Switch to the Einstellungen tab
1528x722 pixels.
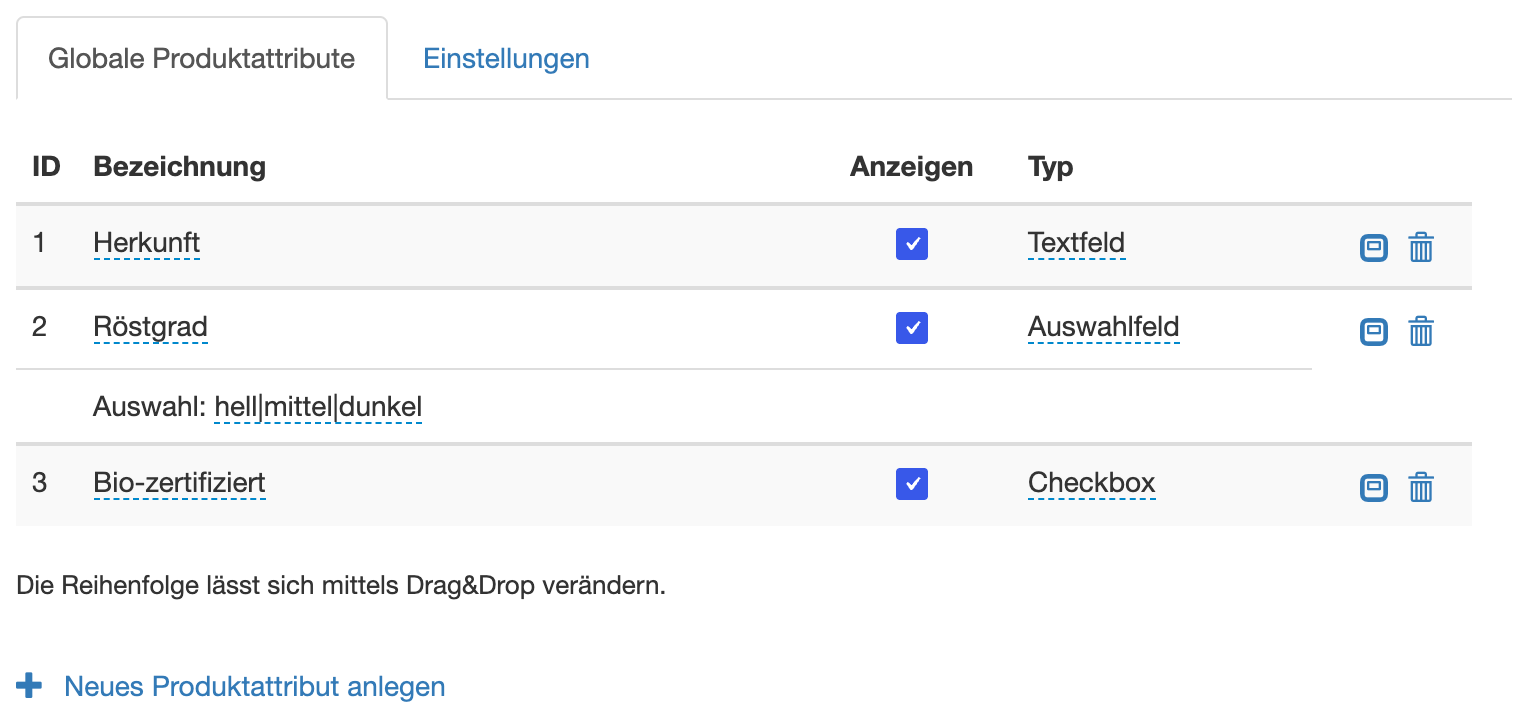pyautogui.click(x=506, y=58)
